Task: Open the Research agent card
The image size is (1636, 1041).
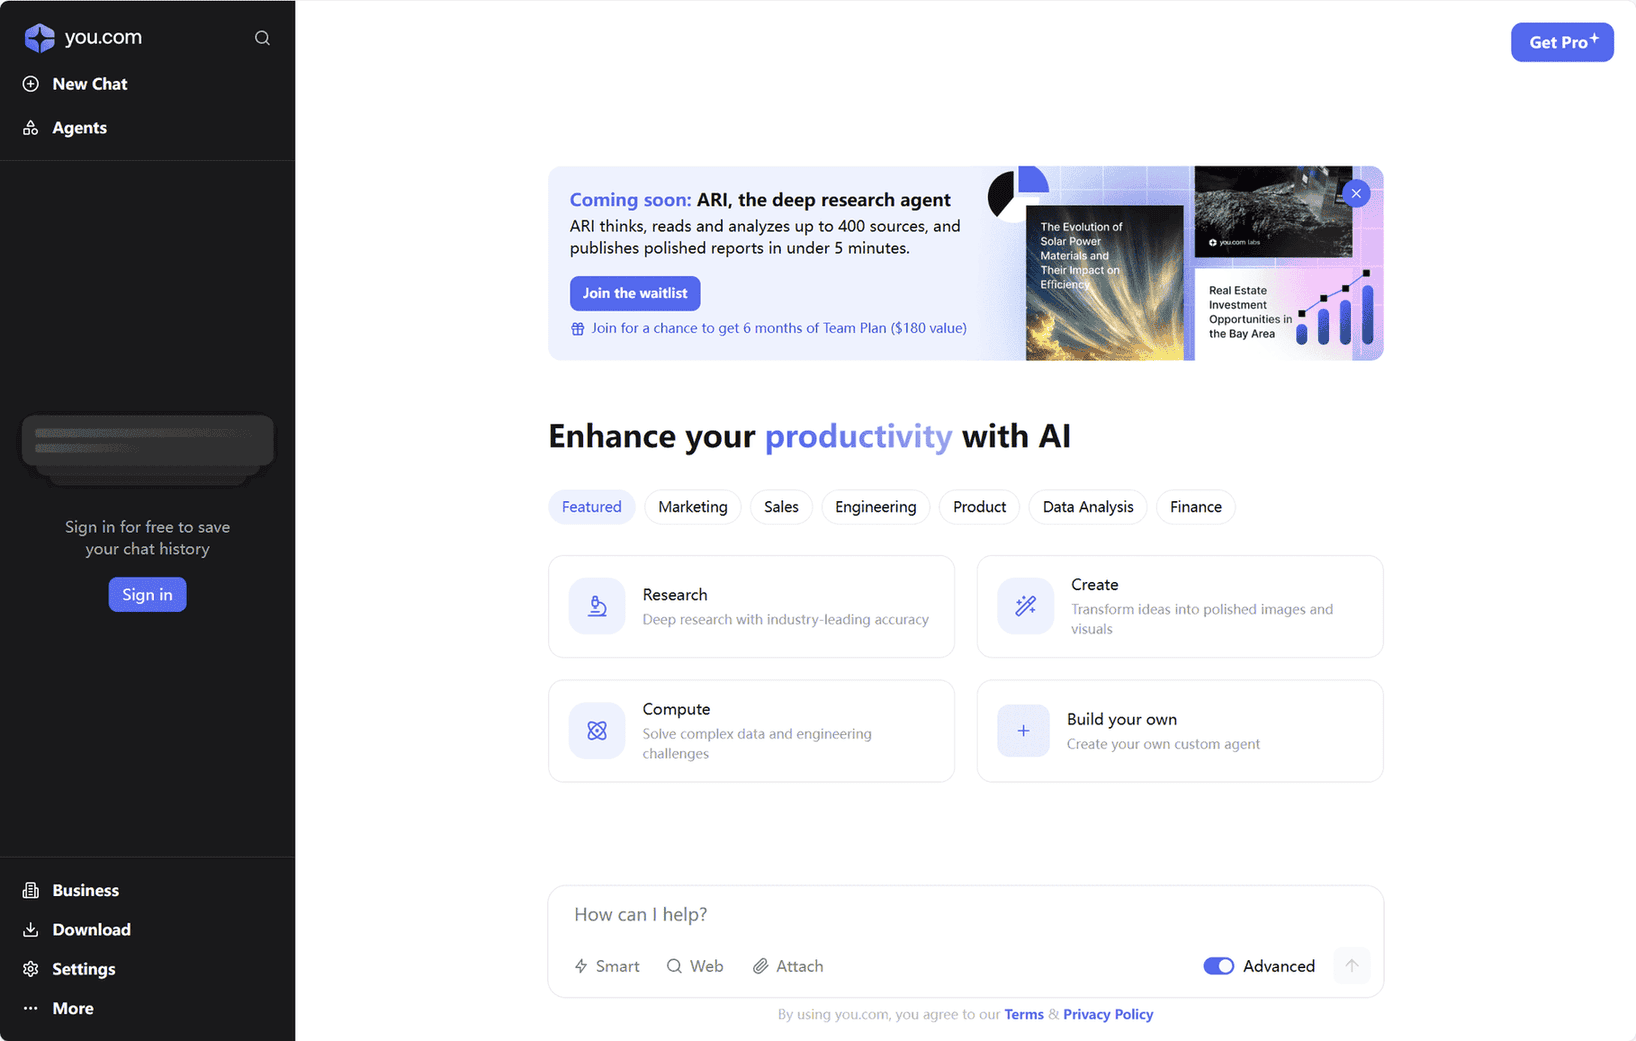Action: pos(751,606)
